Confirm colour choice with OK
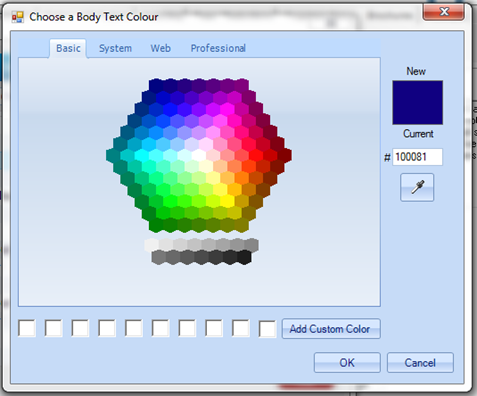Viewport: 477px width, 396px height. point(347,362)
